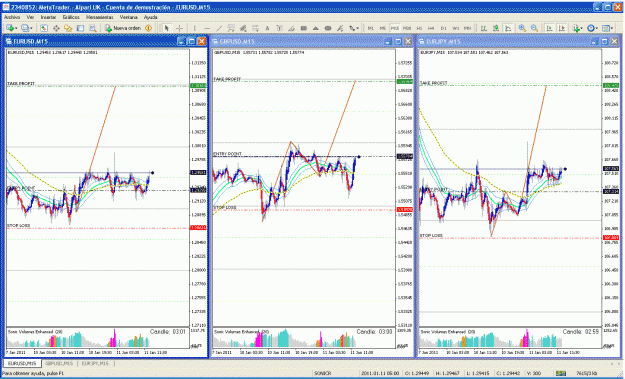Viewport: 625px width, 379px height.
Task: Switch chart to W1 timeframe
Action: click(456, 28)
